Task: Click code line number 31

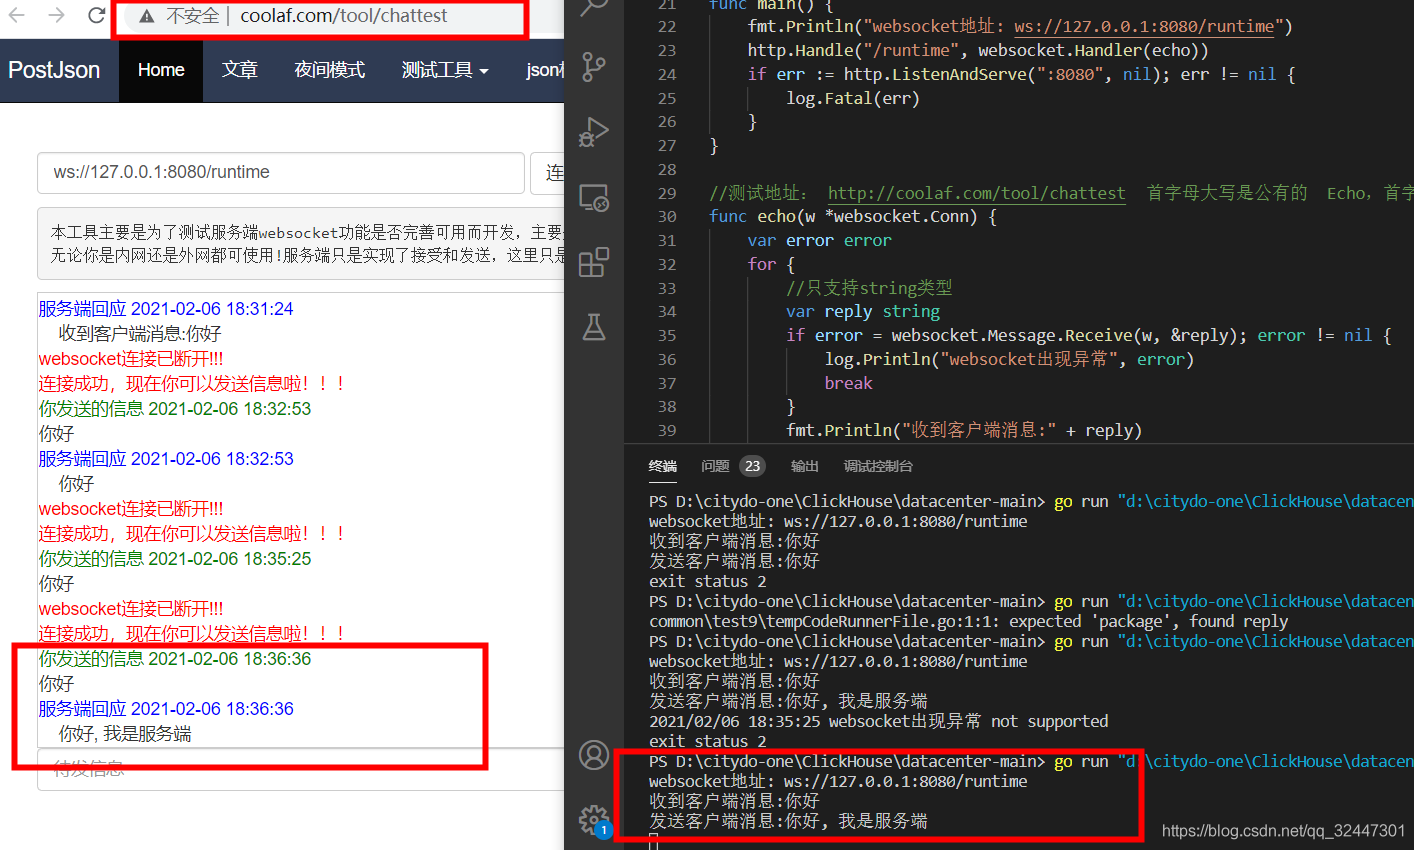Action: coord(667,241)
